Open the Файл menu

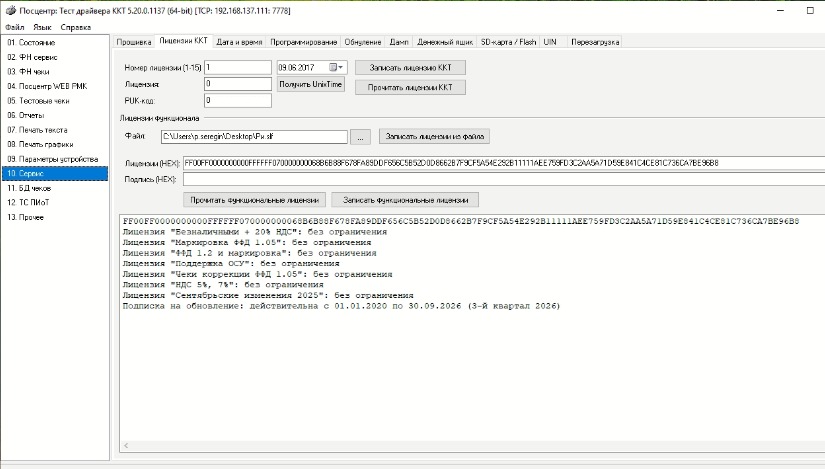tap(15, 27)
